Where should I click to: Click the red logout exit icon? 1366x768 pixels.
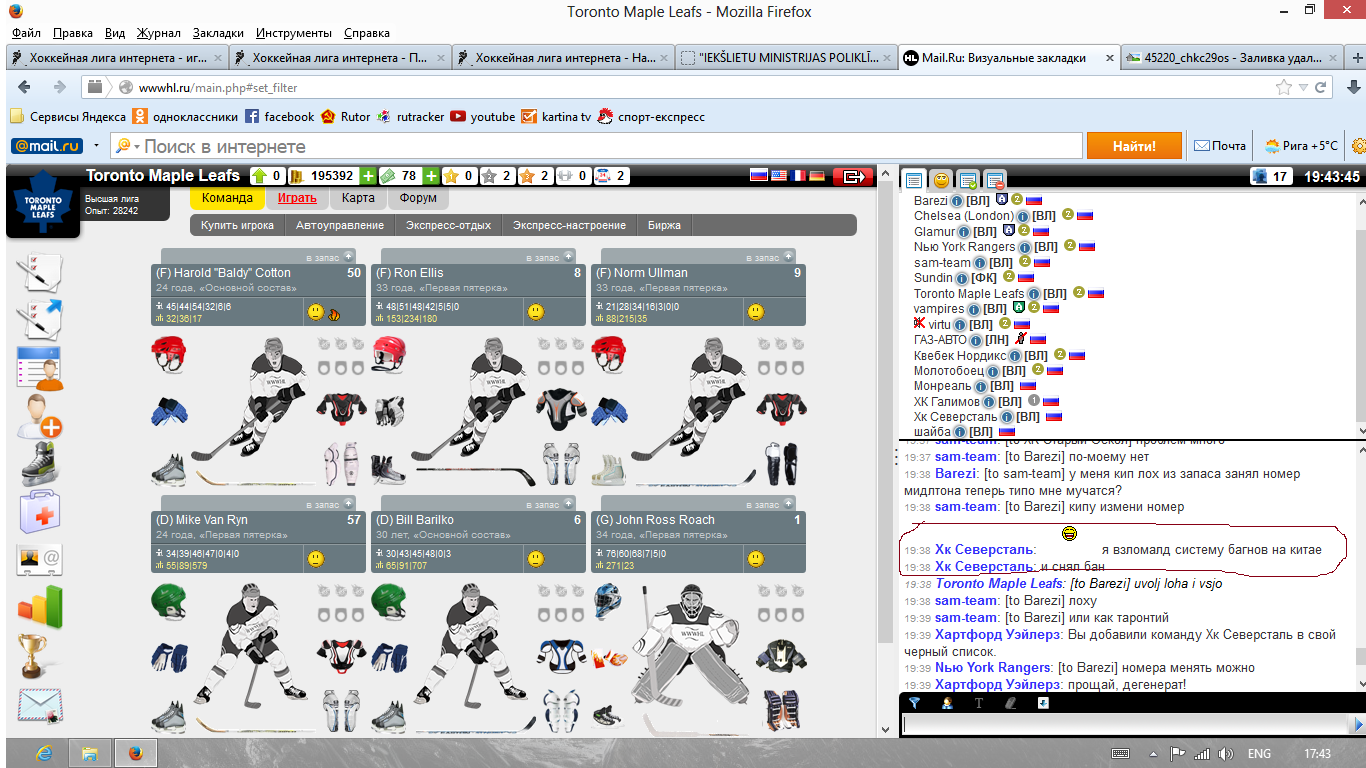tap(853, 176)
